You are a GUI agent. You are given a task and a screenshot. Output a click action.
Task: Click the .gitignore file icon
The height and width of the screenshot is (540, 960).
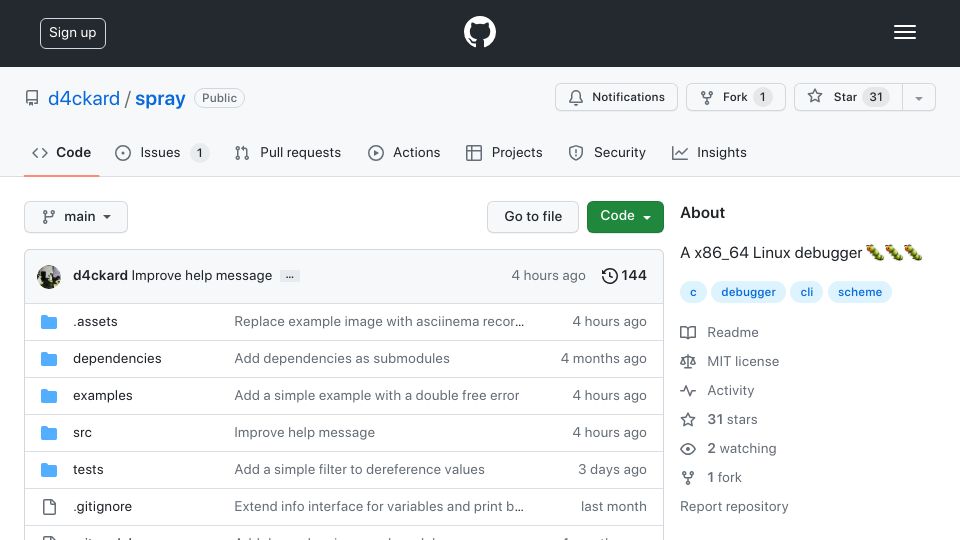49,507
